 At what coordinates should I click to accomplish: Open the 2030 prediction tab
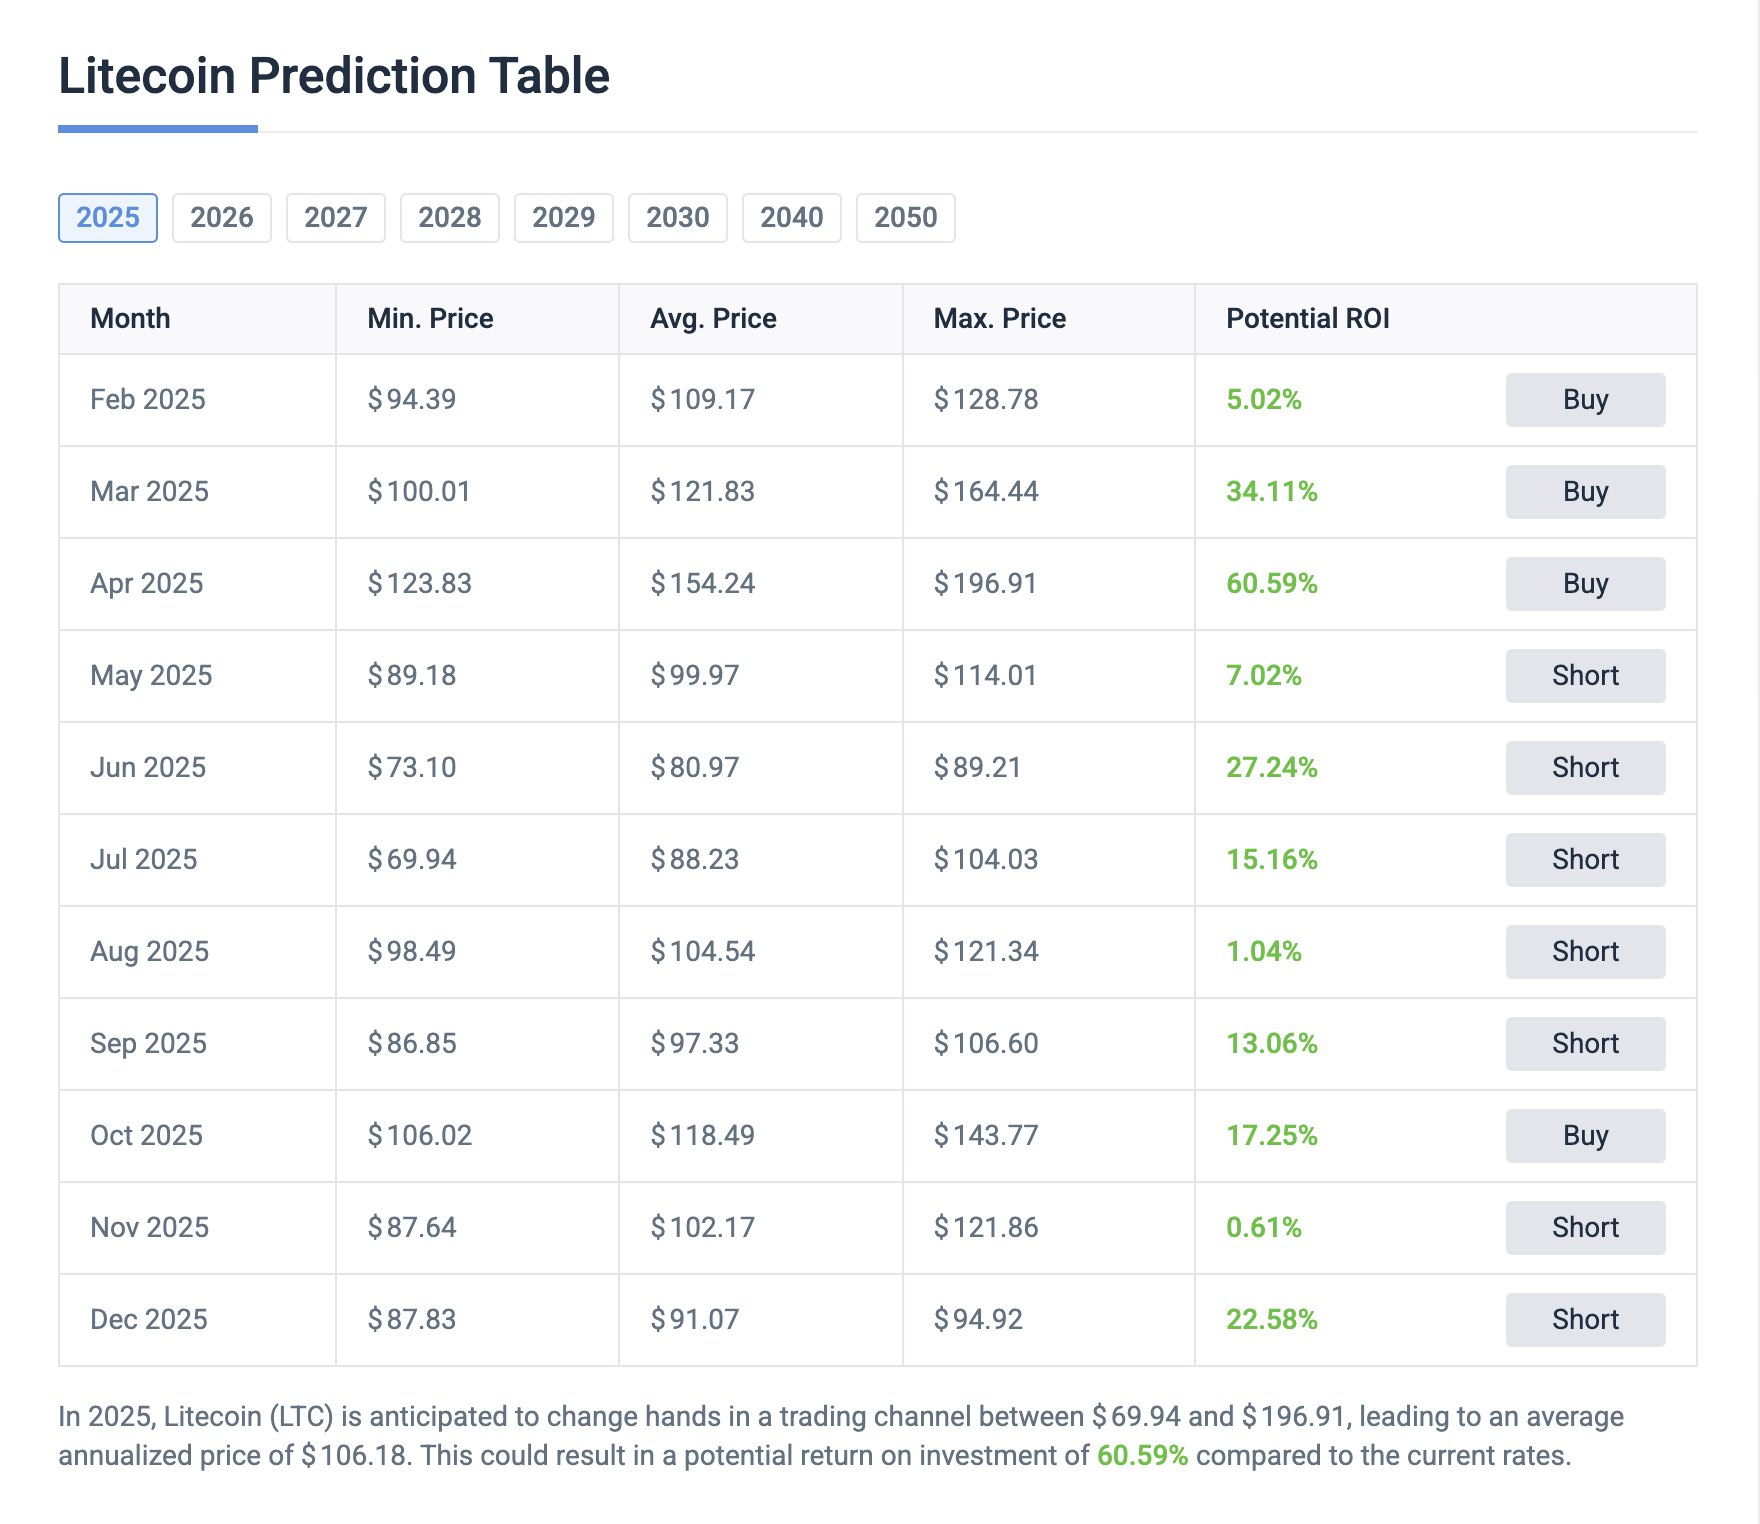pyautogui.click(x=678, y=218)
